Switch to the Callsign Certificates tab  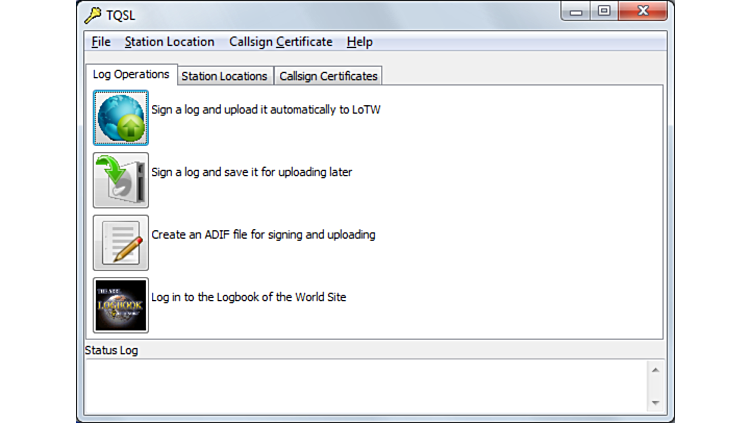pos(328,76)
